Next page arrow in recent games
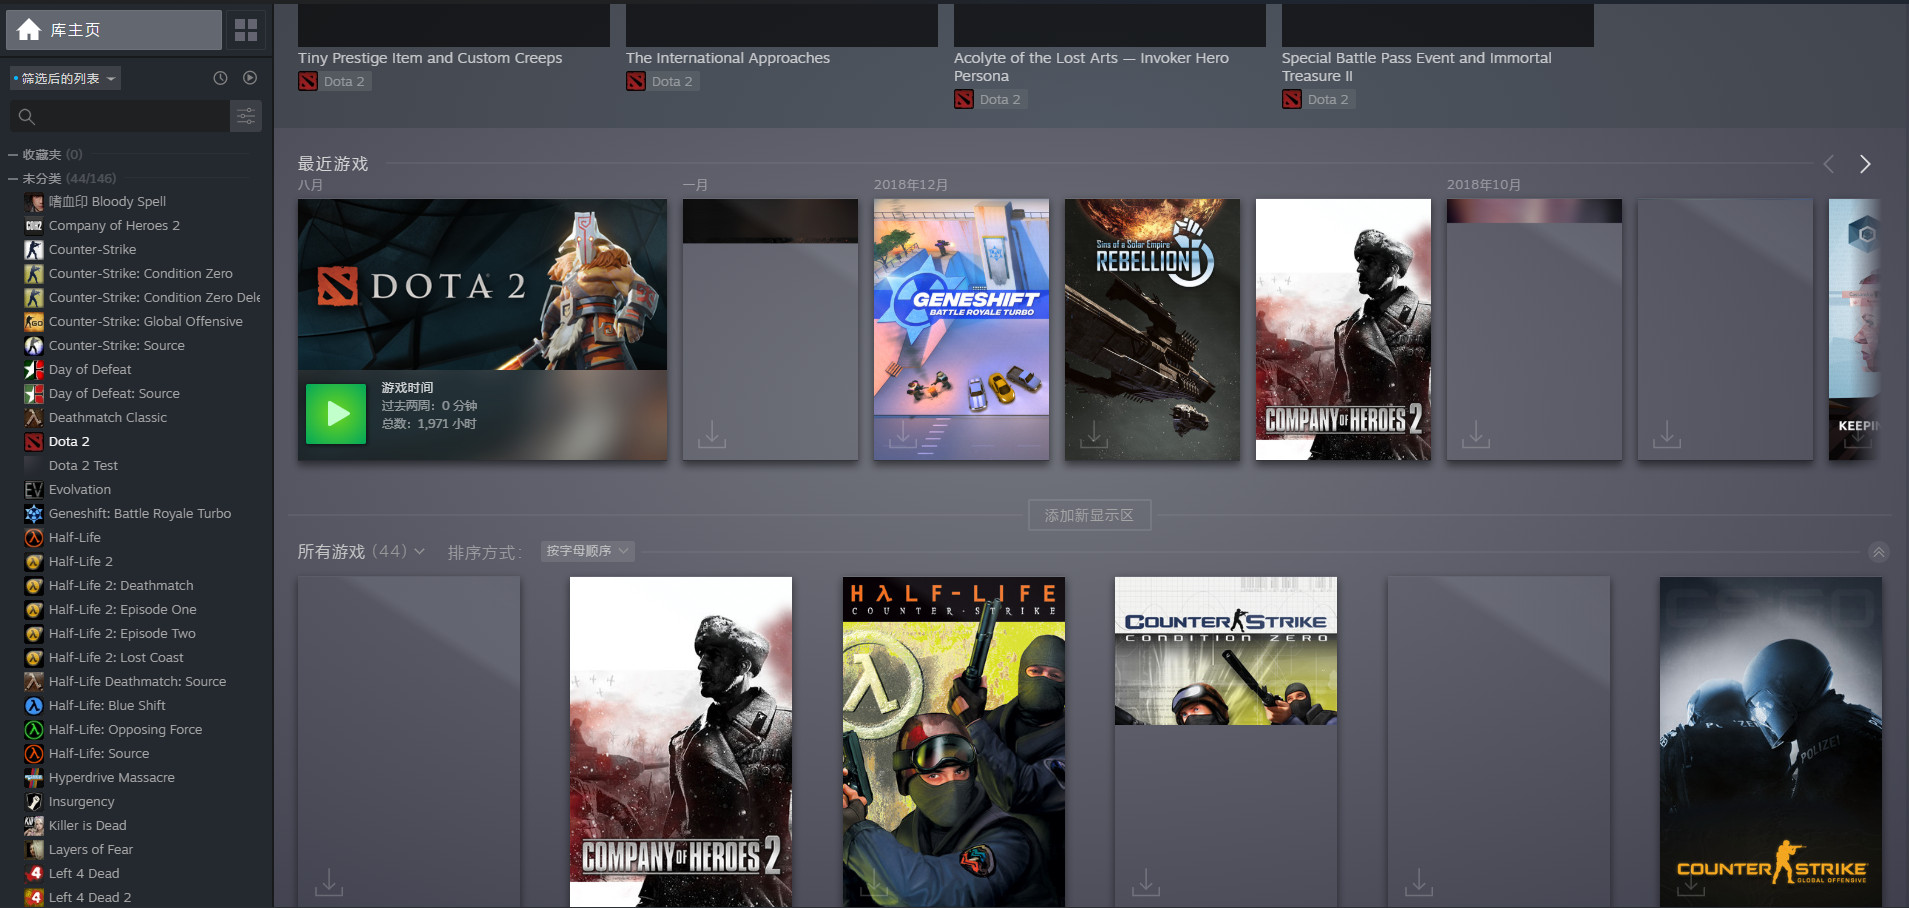 click(x=1865, y=164)
